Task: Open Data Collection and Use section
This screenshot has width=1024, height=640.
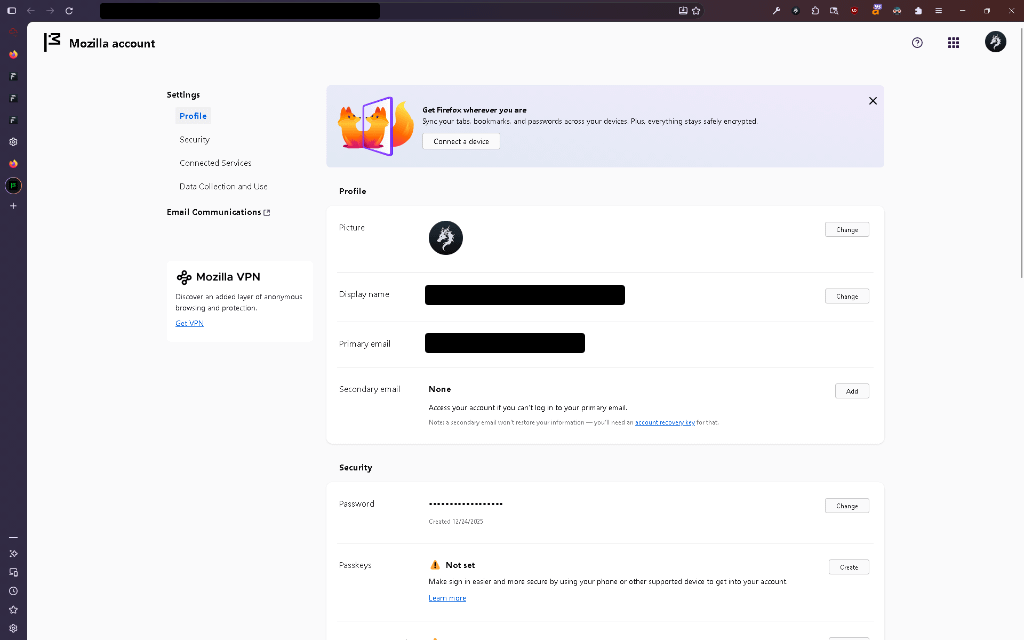Action: click(x=223, y=187)
